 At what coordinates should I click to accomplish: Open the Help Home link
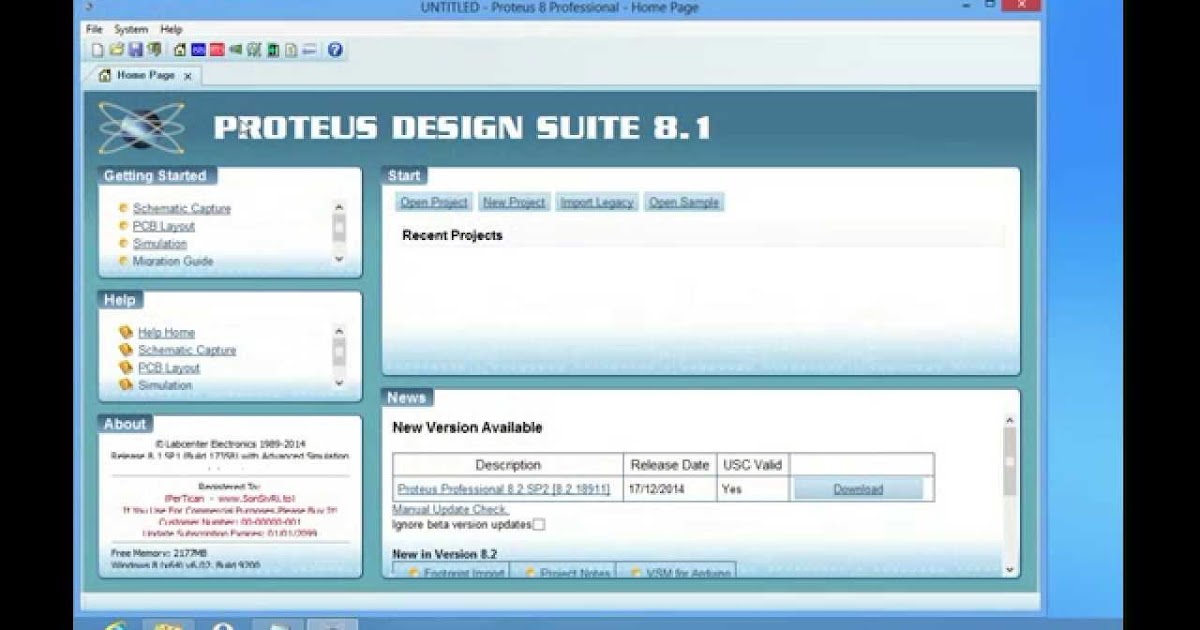[166, 332]
